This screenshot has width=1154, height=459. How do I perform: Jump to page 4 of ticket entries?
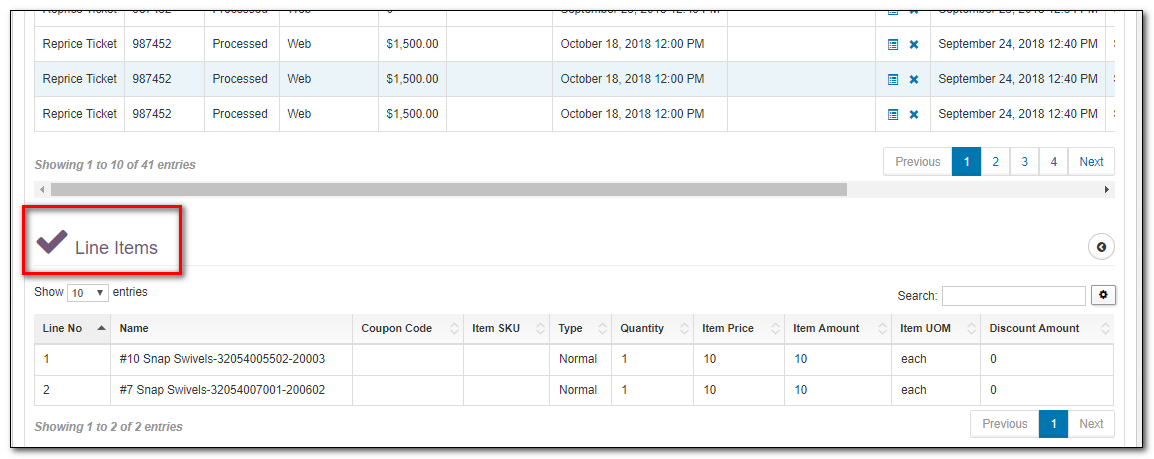pyautogui.click(x=1053, y=161)
